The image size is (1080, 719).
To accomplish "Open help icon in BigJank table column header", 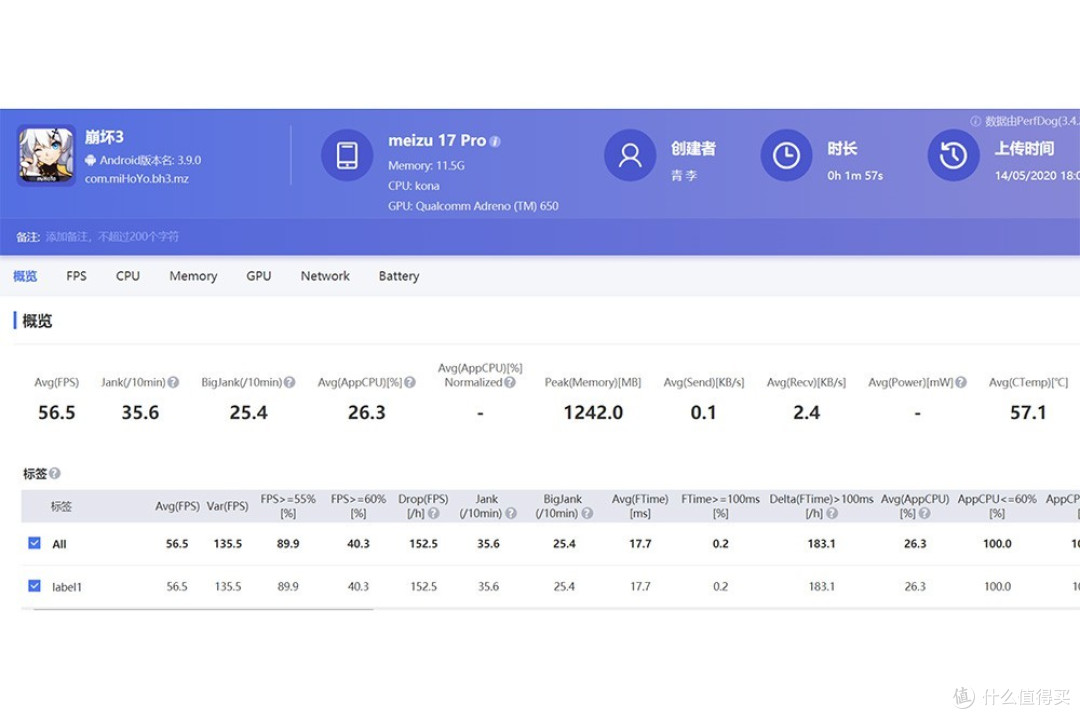I will 587,513.
